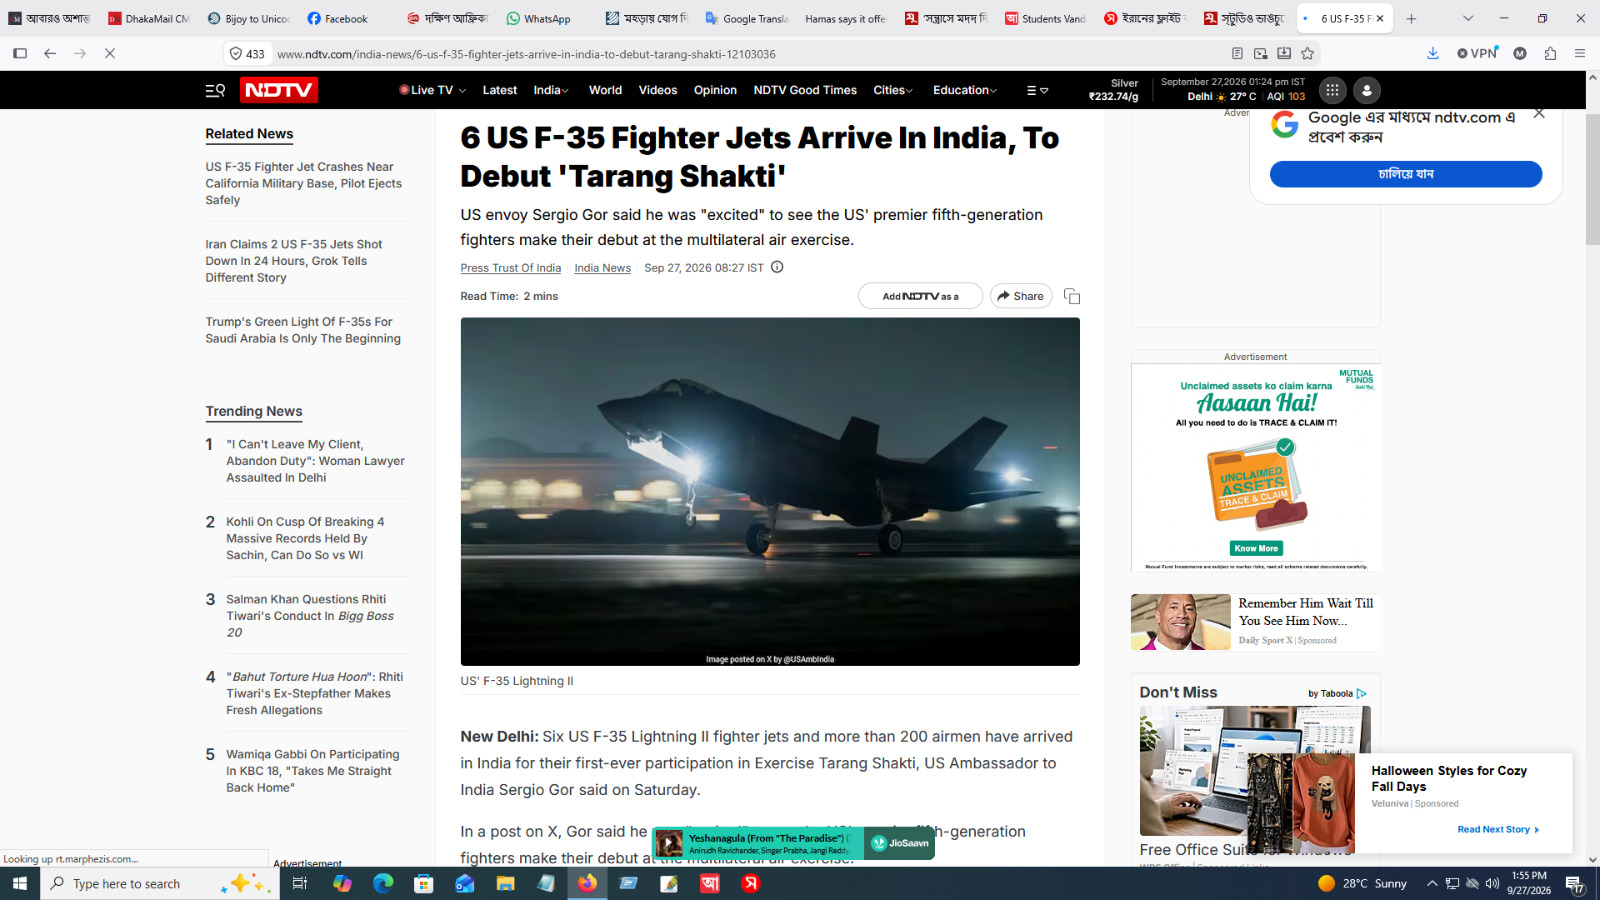
Task: Open Microsoft Store from the taskbar
Action: tap(424, 883)
